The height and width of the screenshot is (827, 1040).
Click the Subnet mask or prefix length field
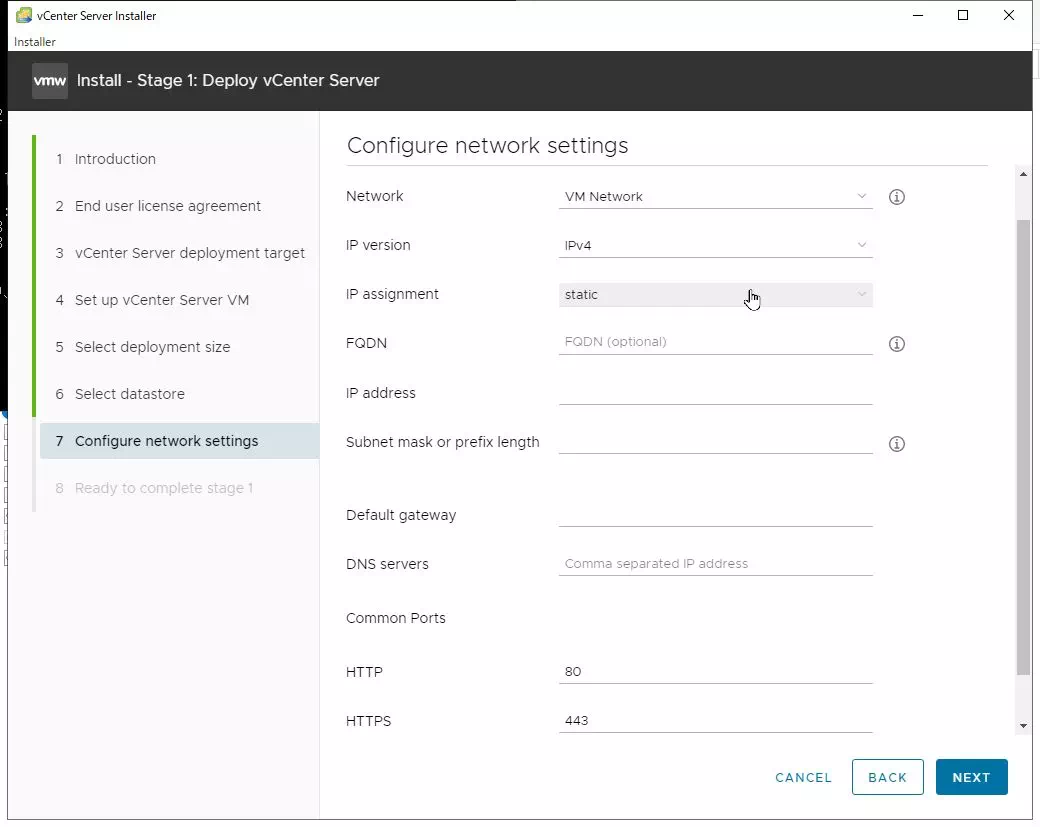[715, 442]
